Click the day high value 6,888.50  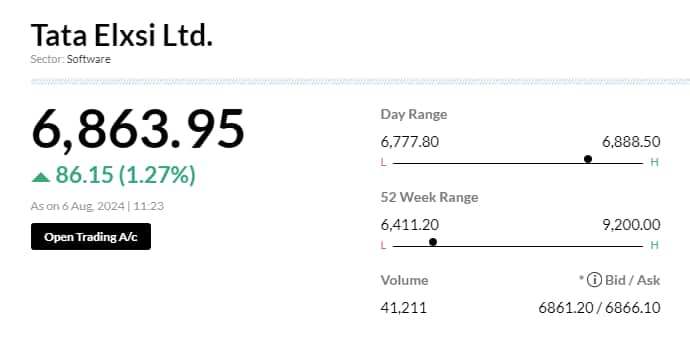[631, 142]
